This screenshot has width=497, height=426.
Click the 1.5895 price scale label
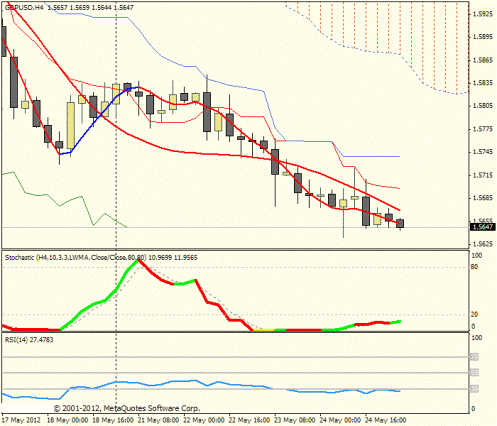[x=483, y=37]
